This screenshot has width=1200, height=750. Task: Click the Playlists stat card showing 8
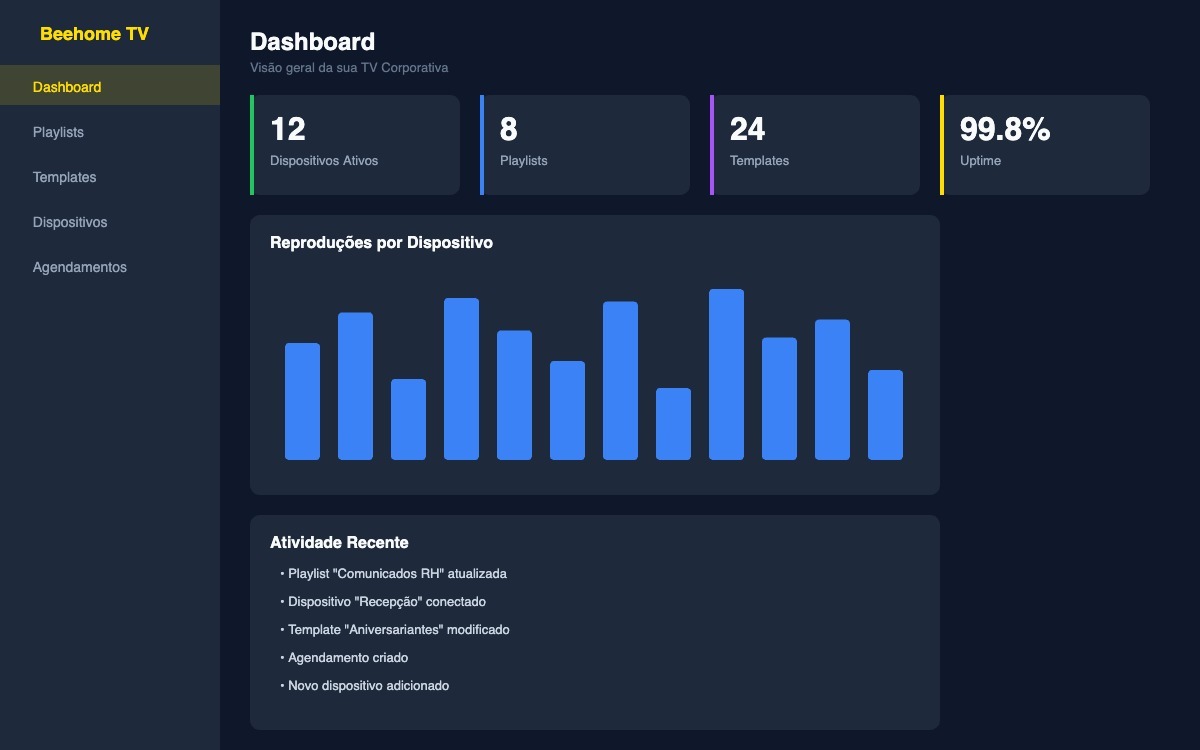click(x=585, y=144)
